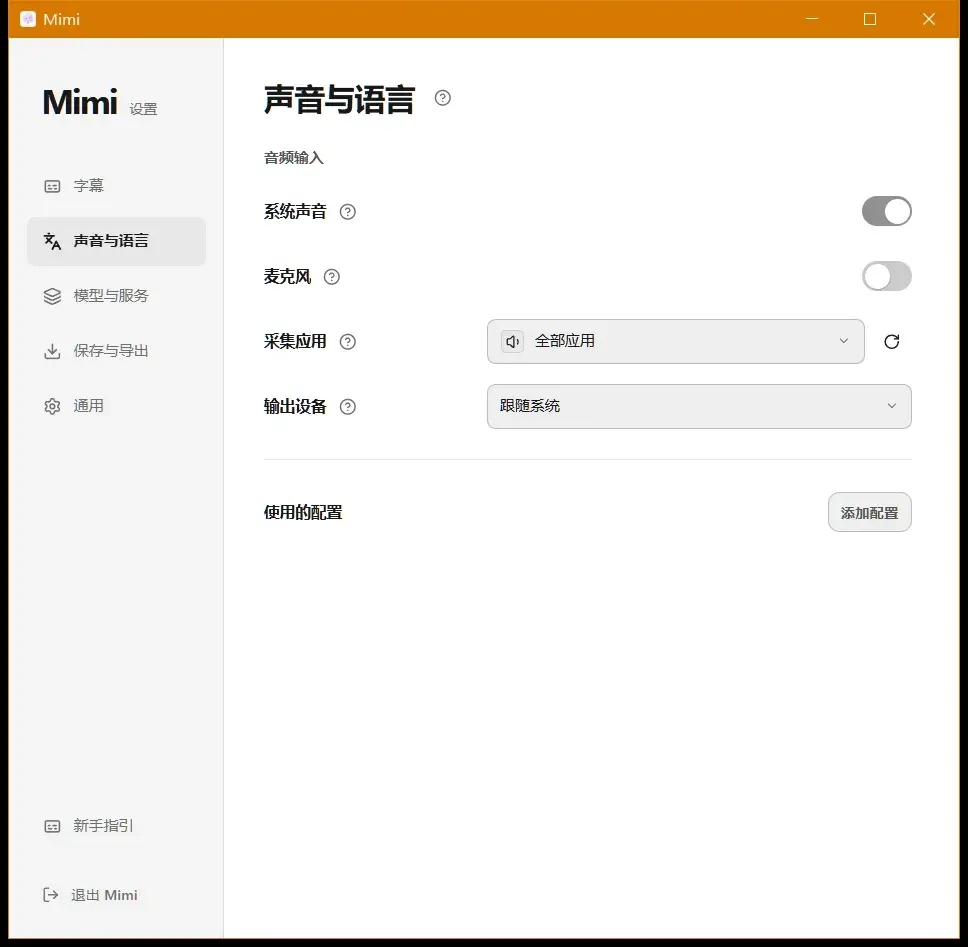Click the layers icon next to 模型与服务
Viewport: 968px width, 947px height.
point(52,296)
